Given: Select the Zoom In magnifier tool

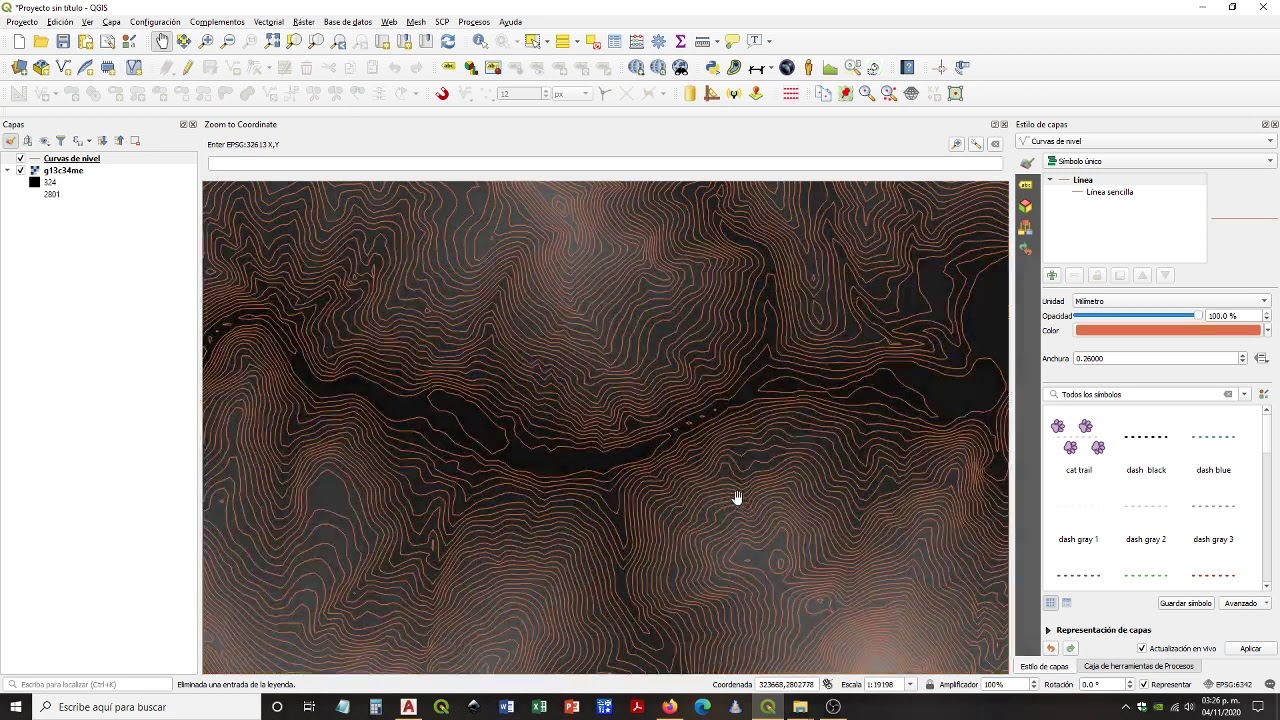Looking at the screenshot, I should pyautogui.click(x=206, y=41).
